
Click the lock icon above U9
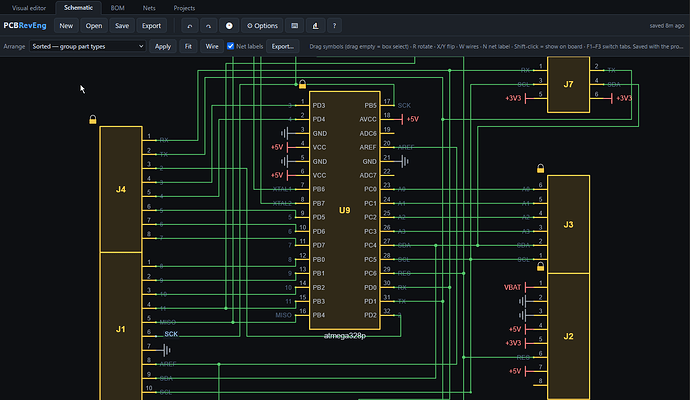tap(302, 84)
